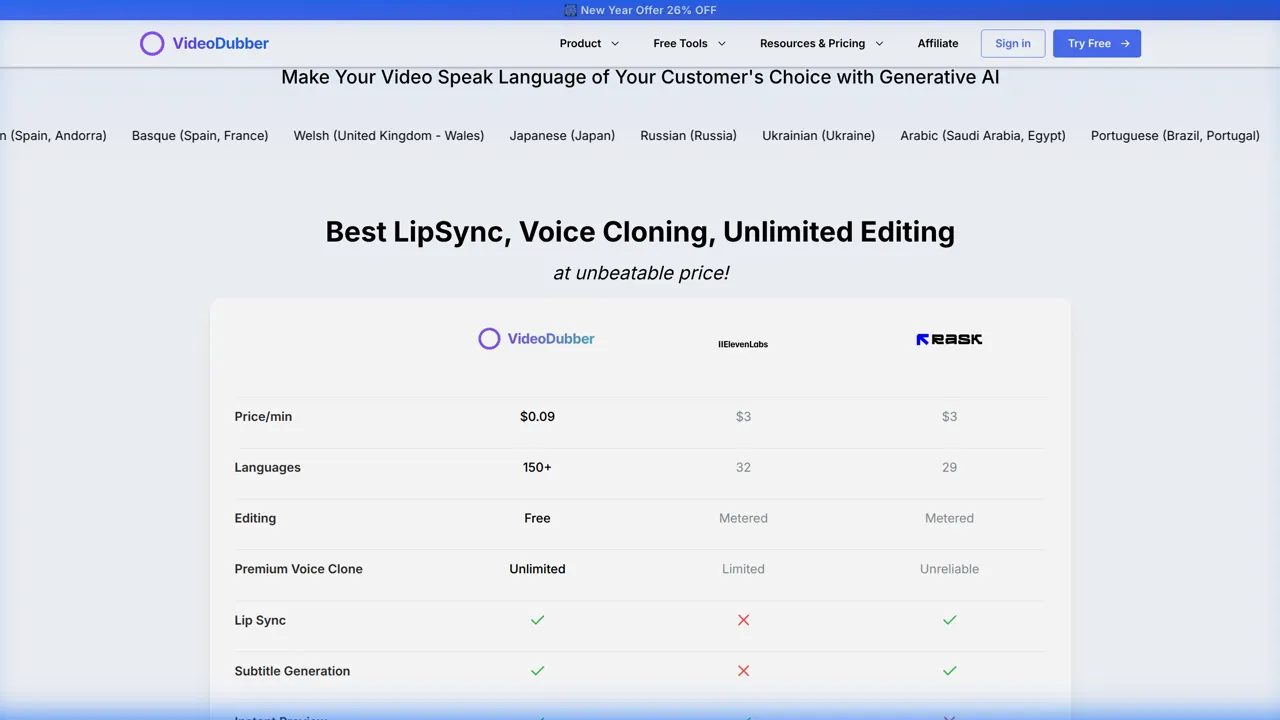The width and height of the screenshot is (1280, 720).
Task: Click the Rask logo in the comparison table
Action: point(948,339)
